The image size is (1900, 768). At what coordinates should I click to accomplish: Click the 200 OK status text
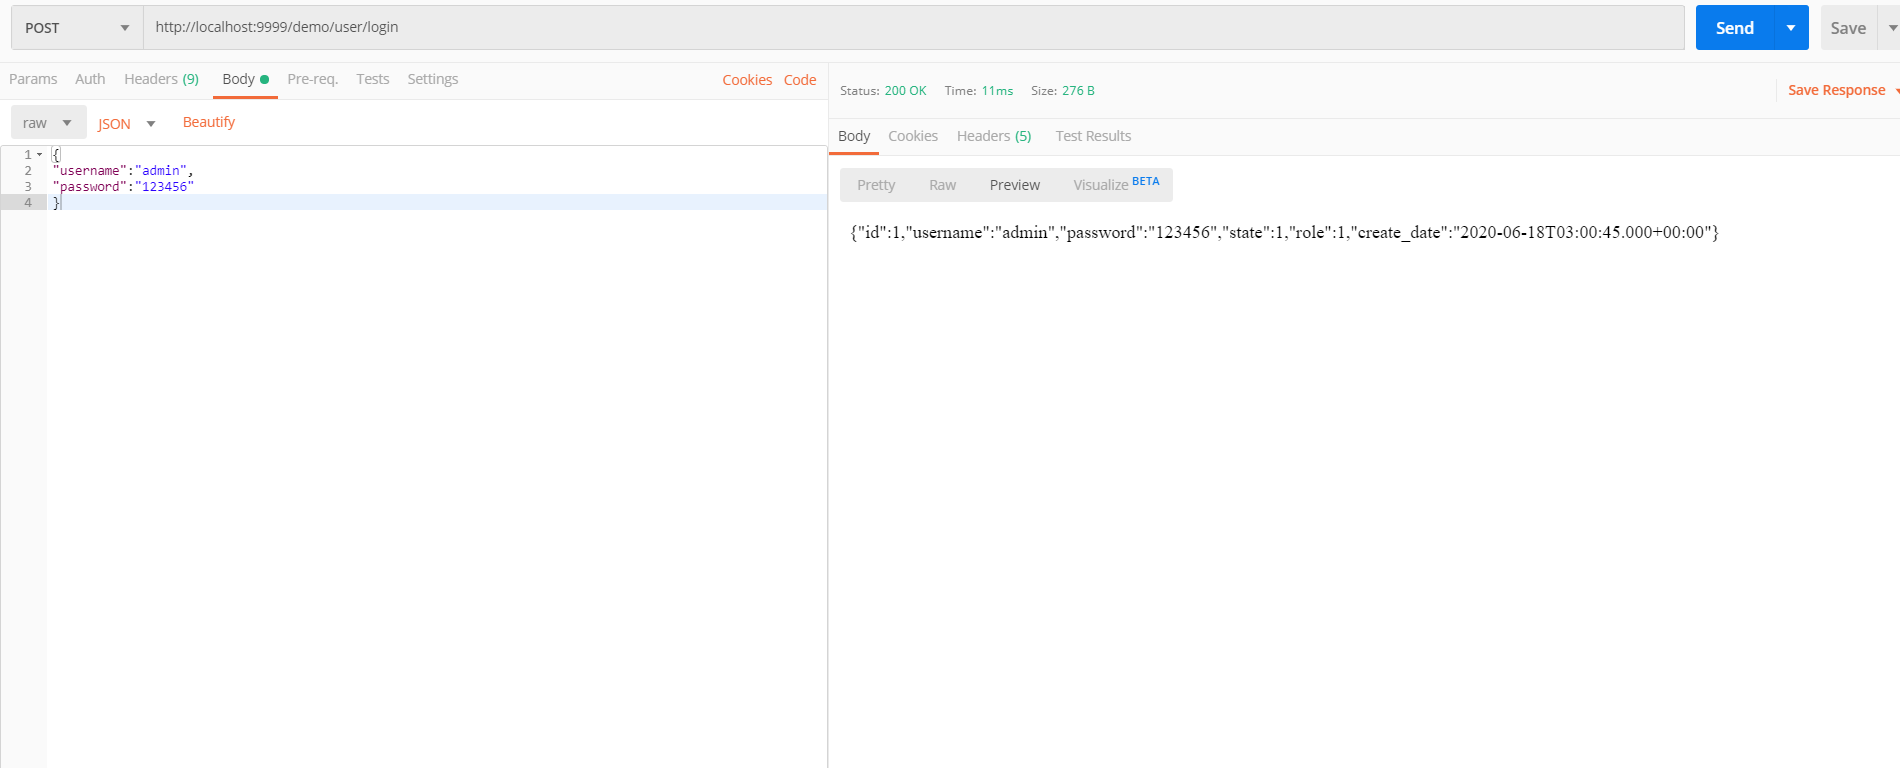pos(905,91)
